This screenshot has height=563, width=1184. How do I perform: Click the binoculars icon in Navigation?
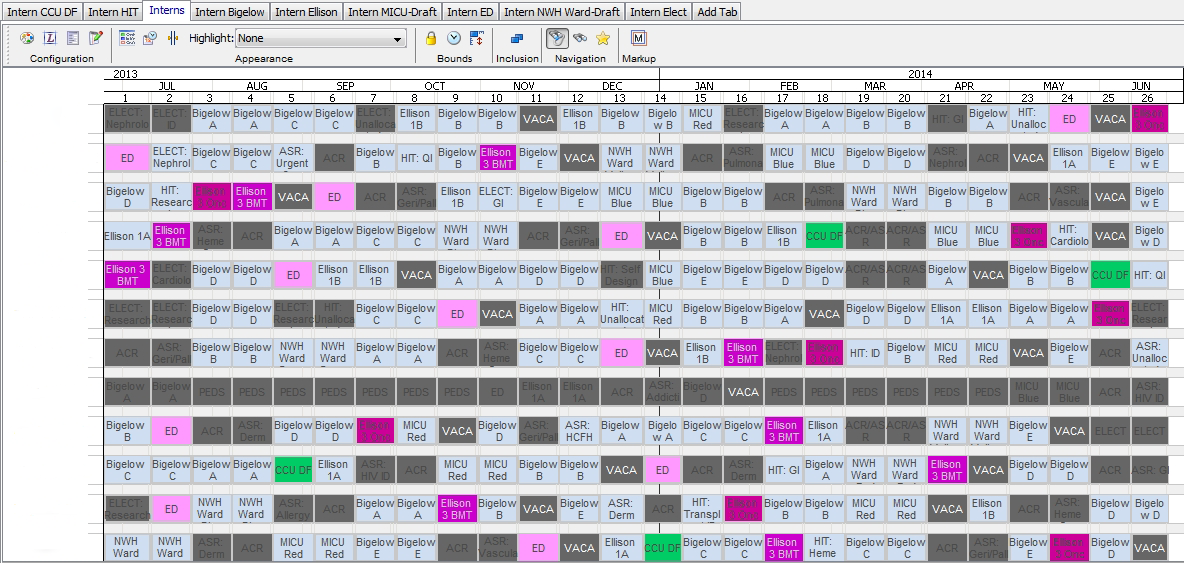pos(580,38)
